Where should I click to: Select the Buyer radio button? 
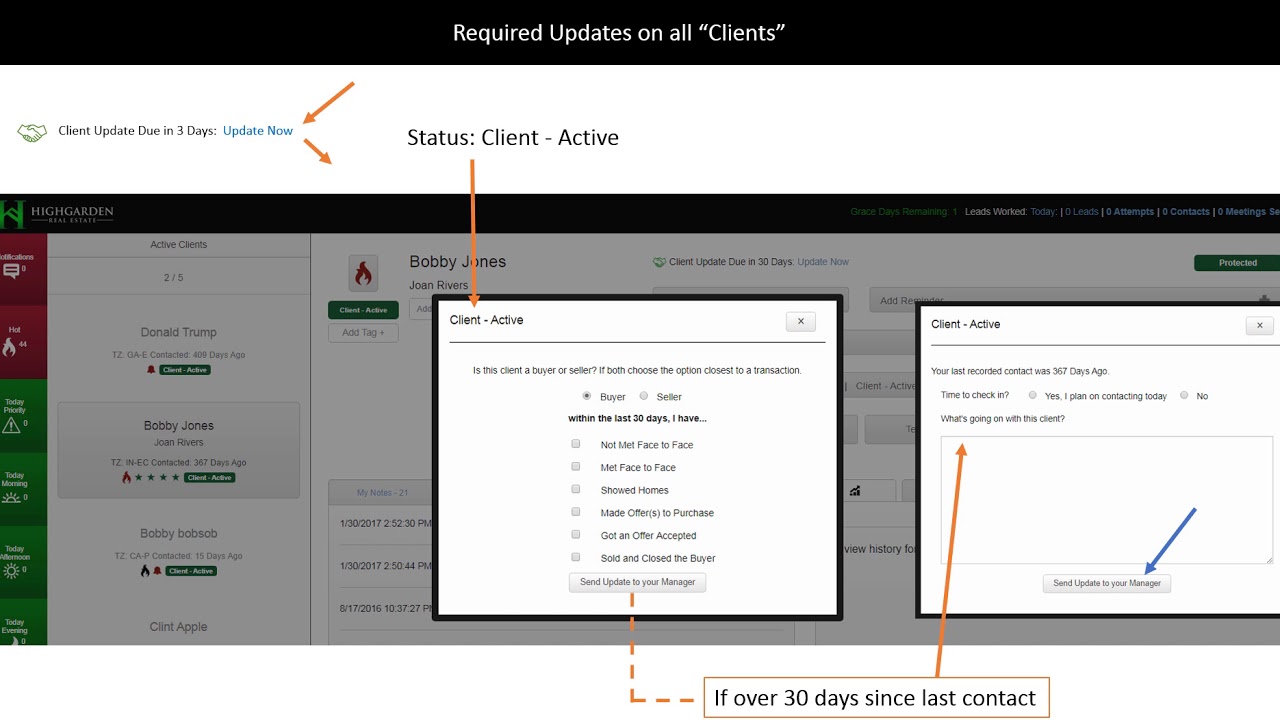(586, 396)
